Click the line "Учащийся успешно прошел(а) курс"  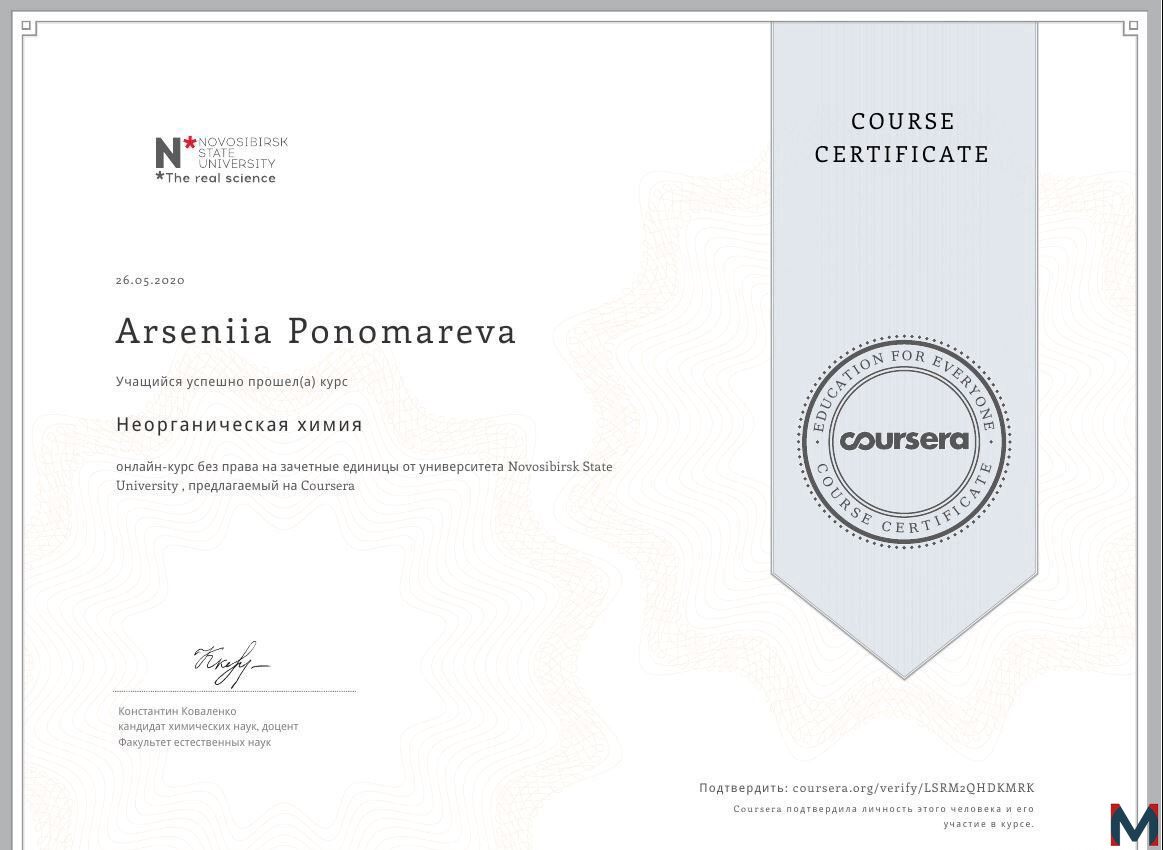[x=231, y=381]
